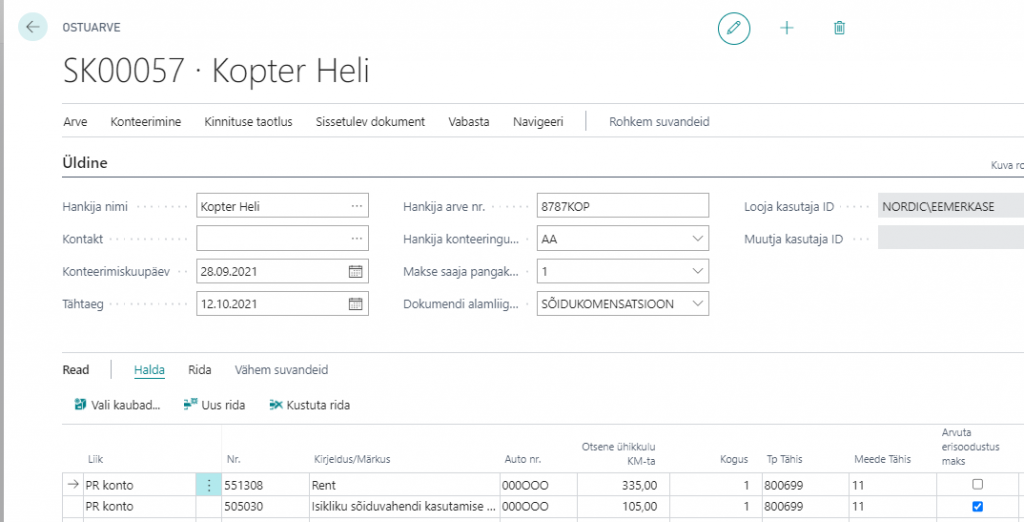Screen dimensions: 1024x522
Task: Open the Tähtaeg calendar picker
Action: (x=355, y=304)
